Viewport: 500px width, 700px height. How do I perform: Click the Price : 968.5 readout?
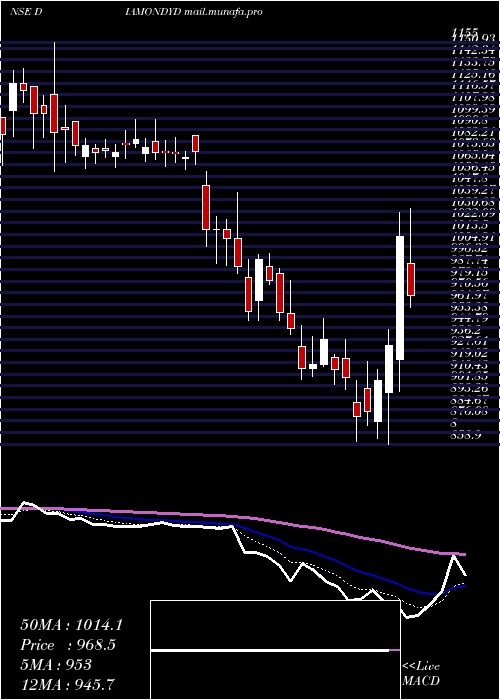point(68,645)
